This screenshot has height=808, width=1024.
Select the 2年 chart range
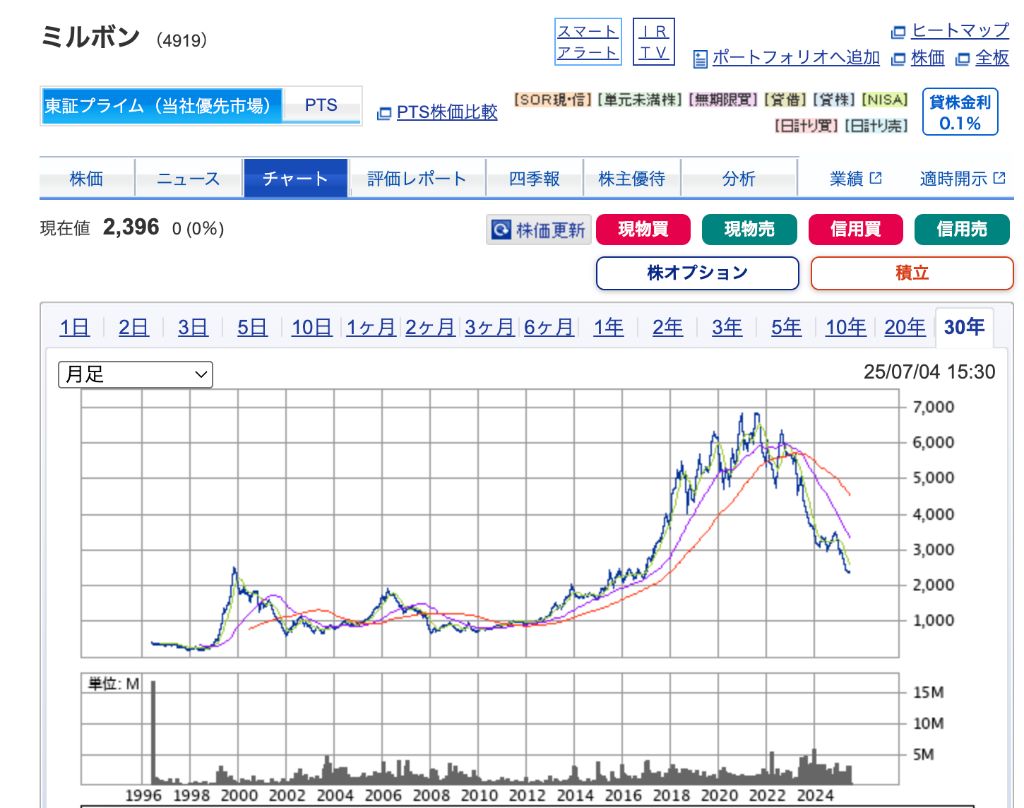coord(667,327)
